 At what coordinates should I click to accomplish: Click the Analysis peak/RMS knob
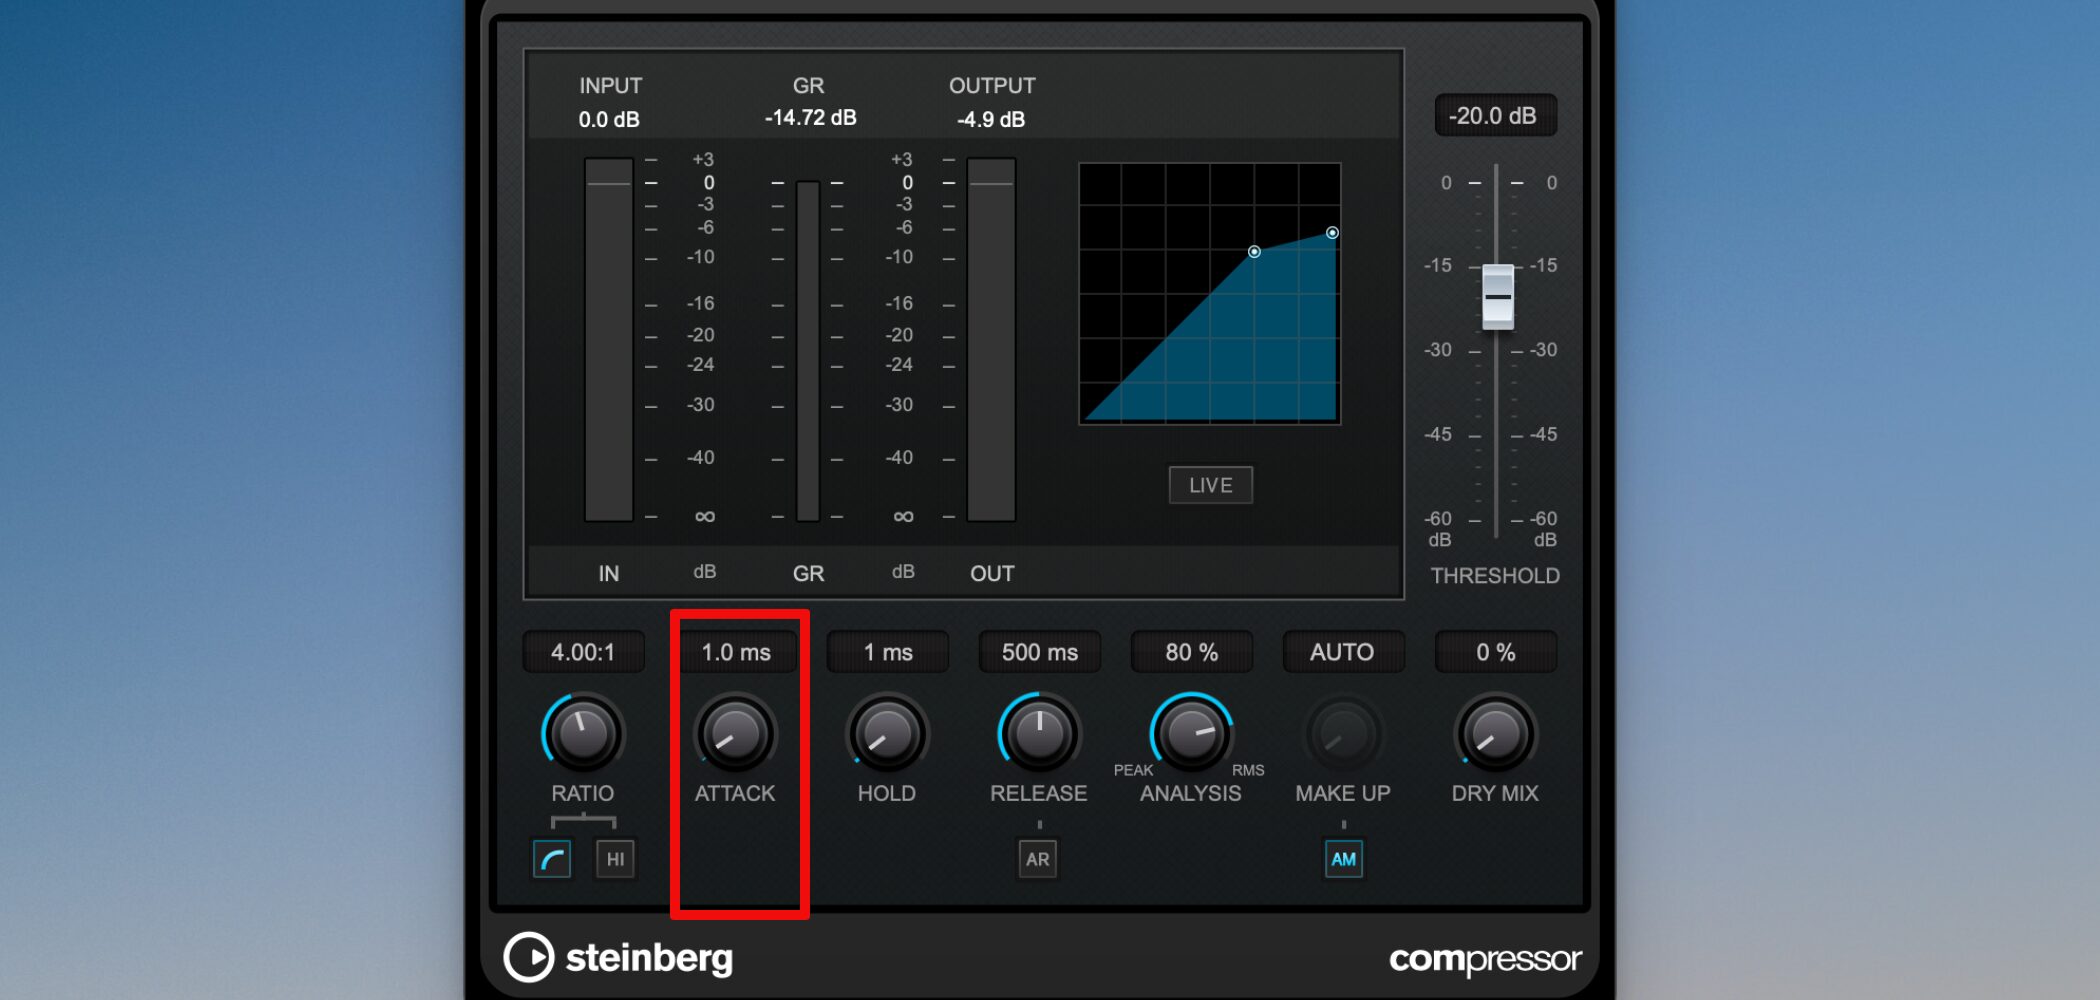click(x=1191, y=733)
